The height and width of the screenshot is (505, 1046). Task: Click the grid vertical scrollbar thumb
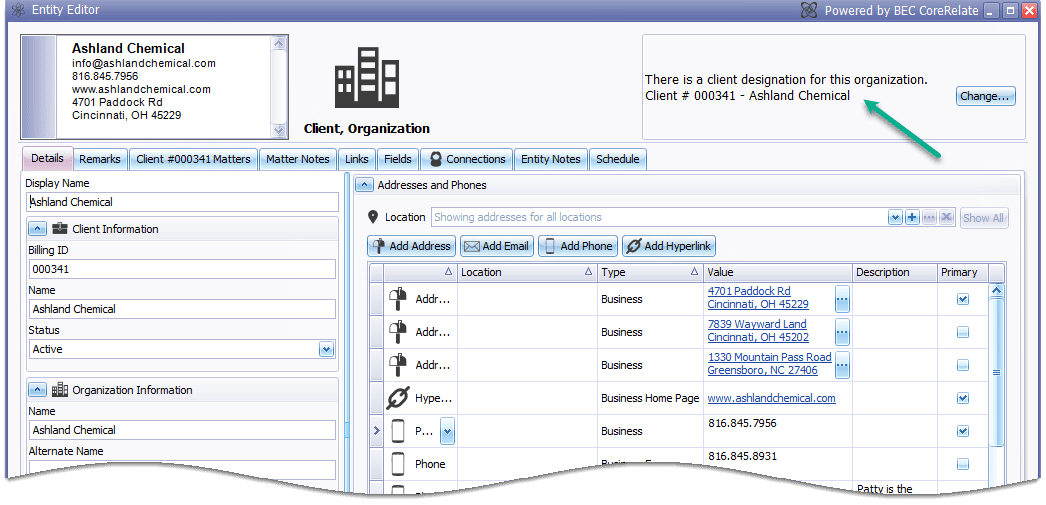click(x=997, y=372)
